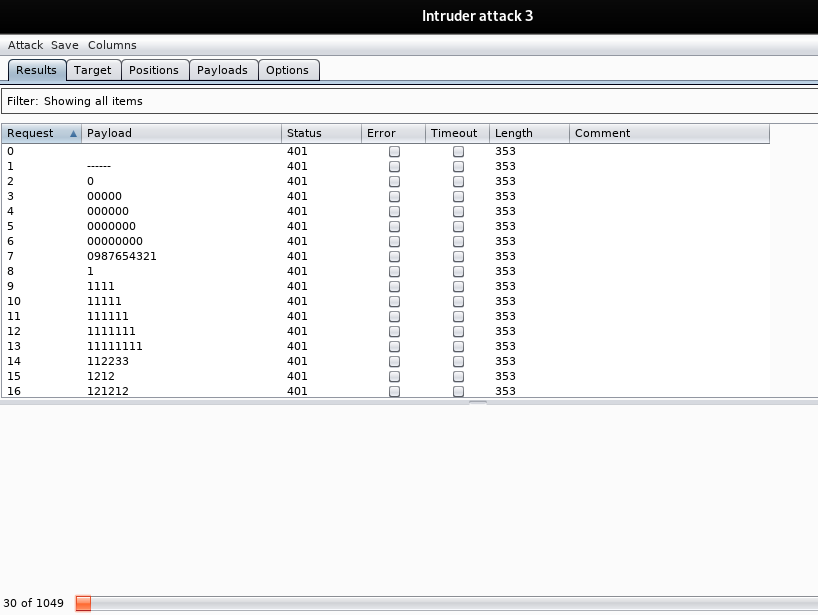Open the Attack menu
Screen dimensions: 818x615
pos(25,45)
